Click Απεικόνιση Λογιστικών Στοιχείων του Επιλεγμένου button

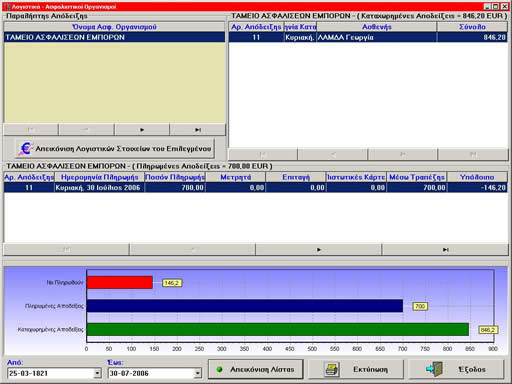click(115, 149)
